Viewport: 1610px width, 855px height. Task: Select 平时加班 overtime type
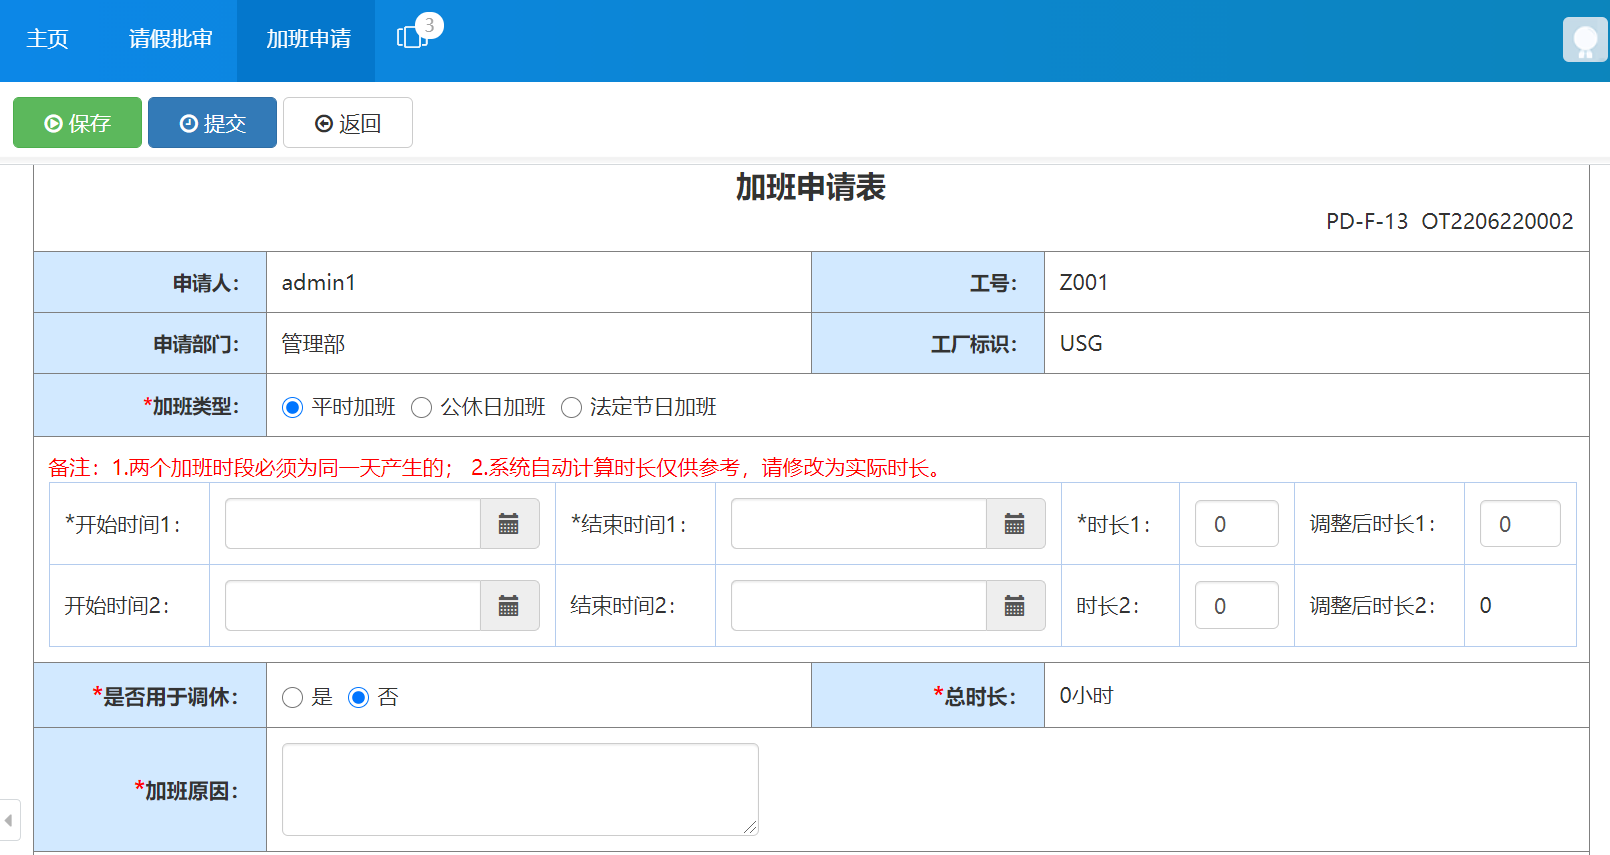293,407
